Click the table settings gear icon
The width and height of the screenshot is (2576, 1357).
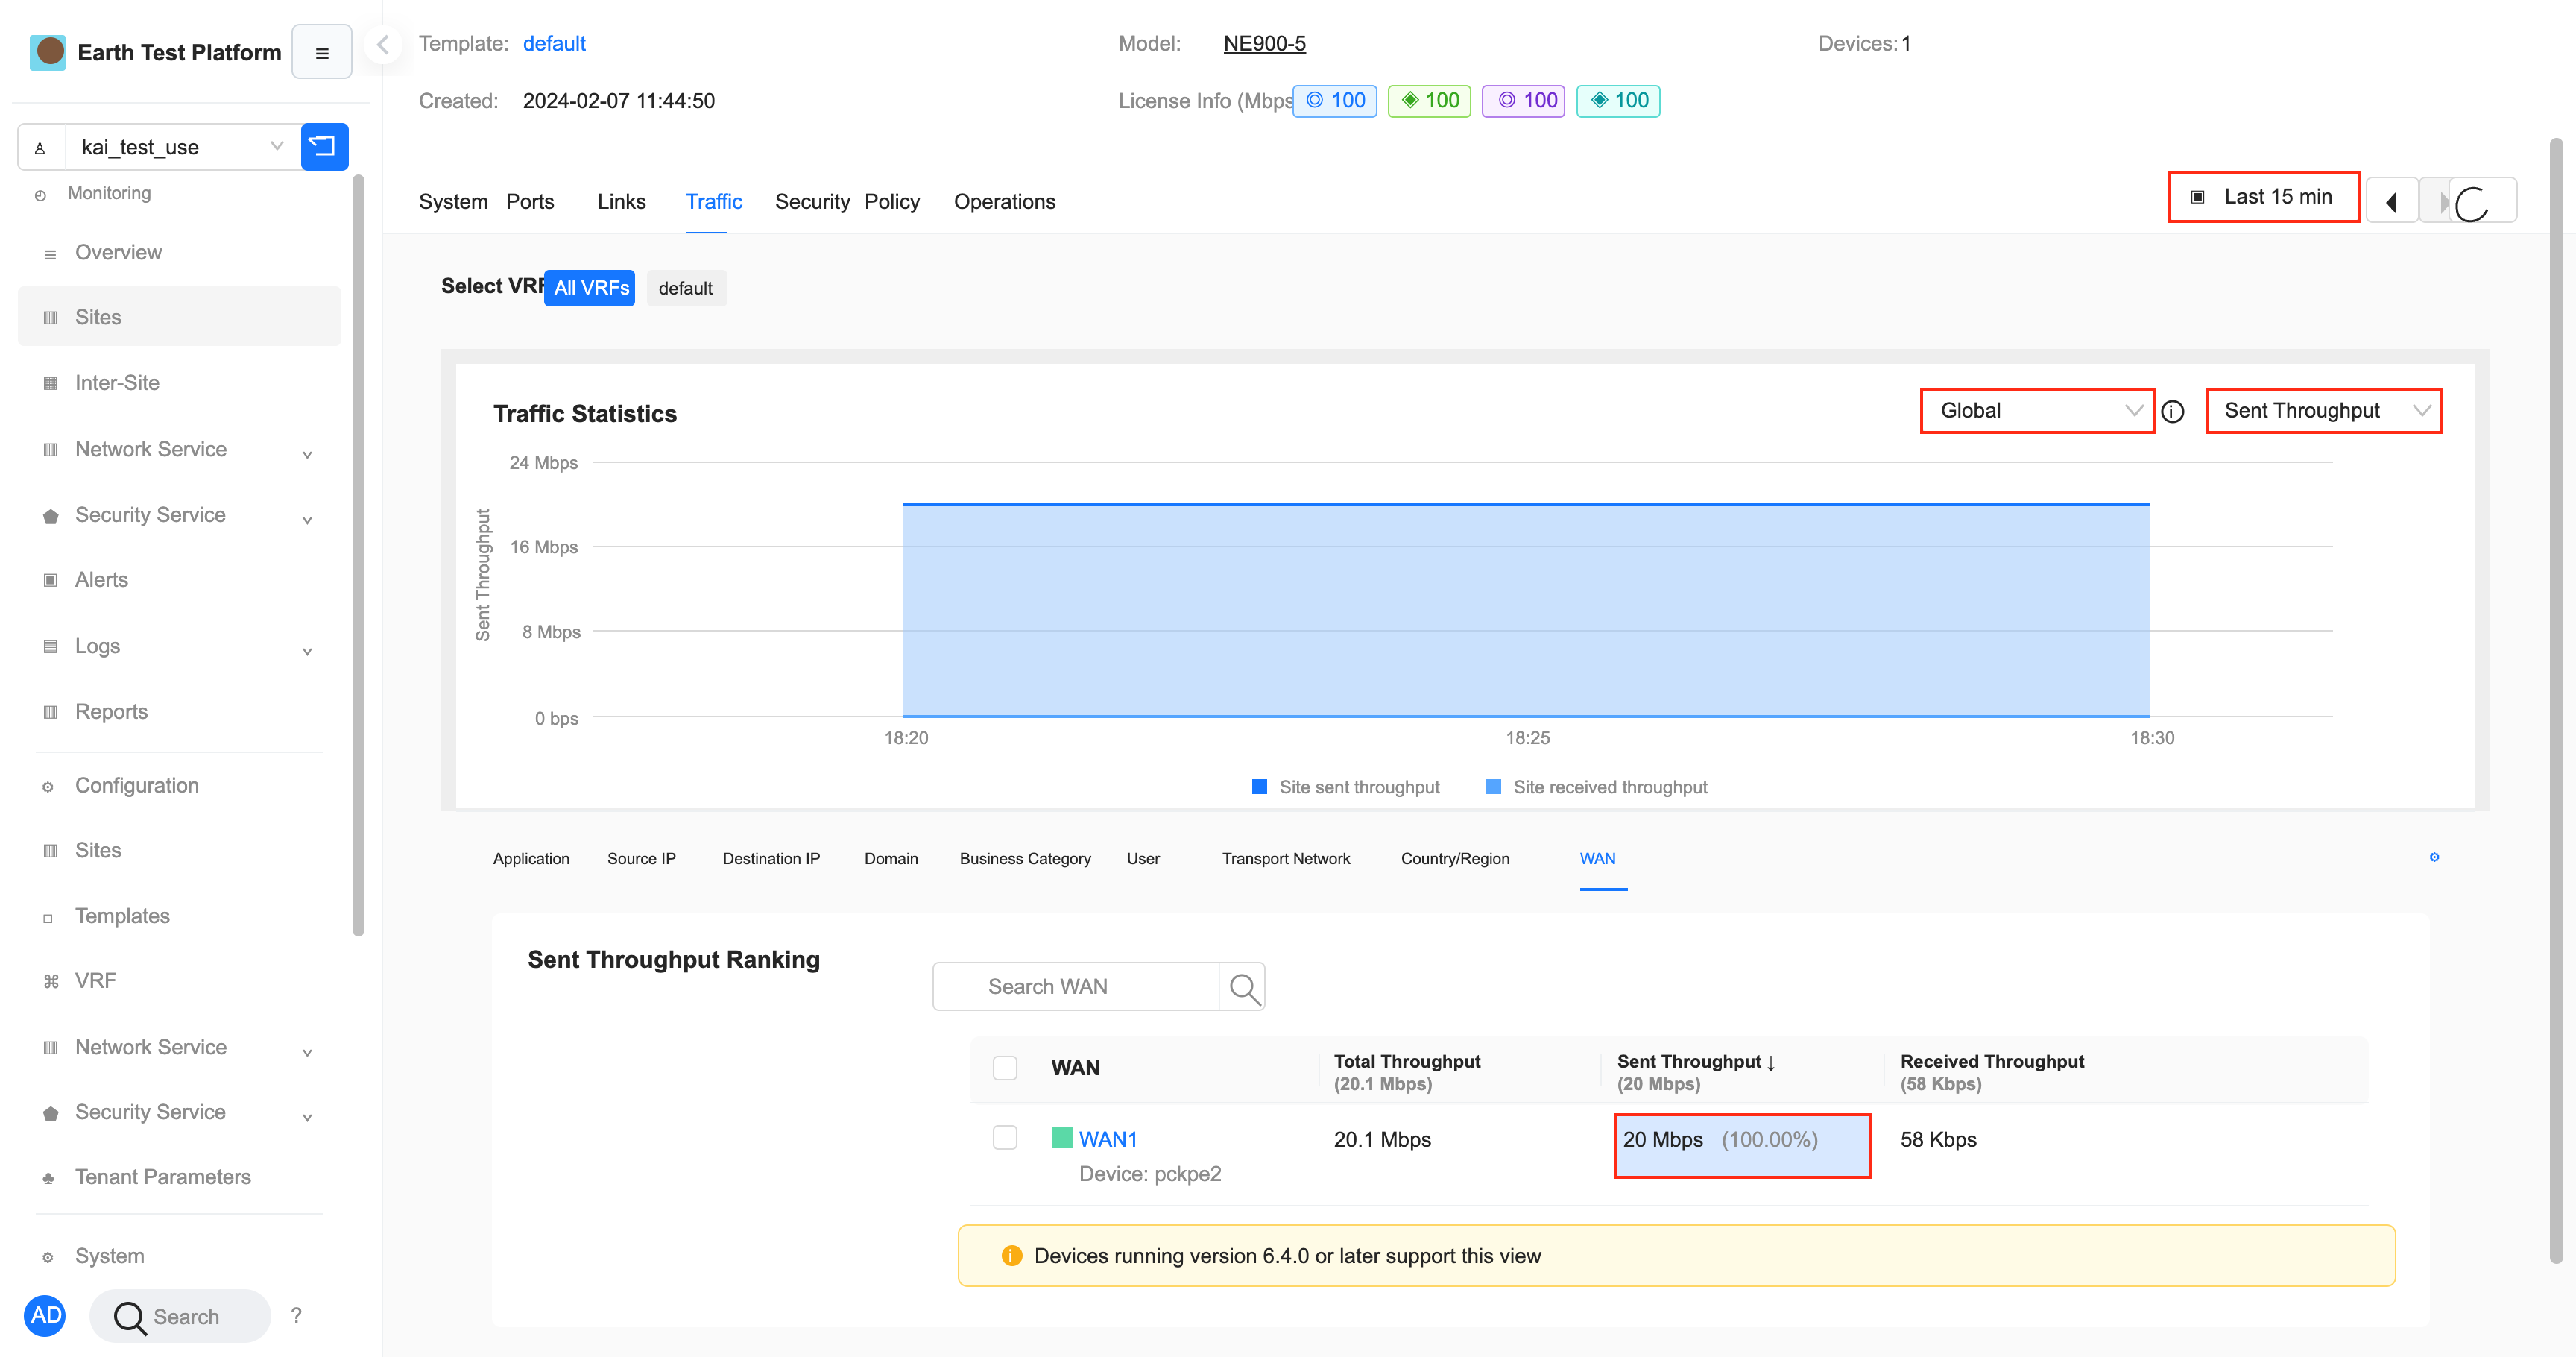pos(2434,857)
